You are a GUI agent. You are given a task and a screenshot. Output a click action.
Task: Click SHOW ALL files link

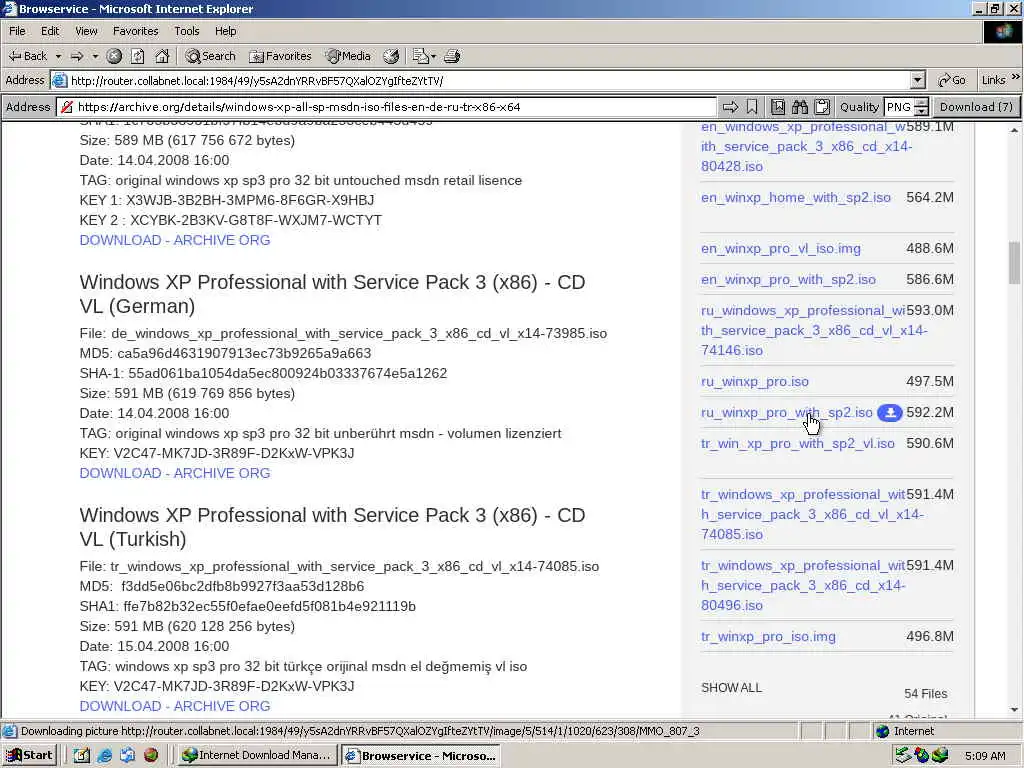(x=731, y=688)
